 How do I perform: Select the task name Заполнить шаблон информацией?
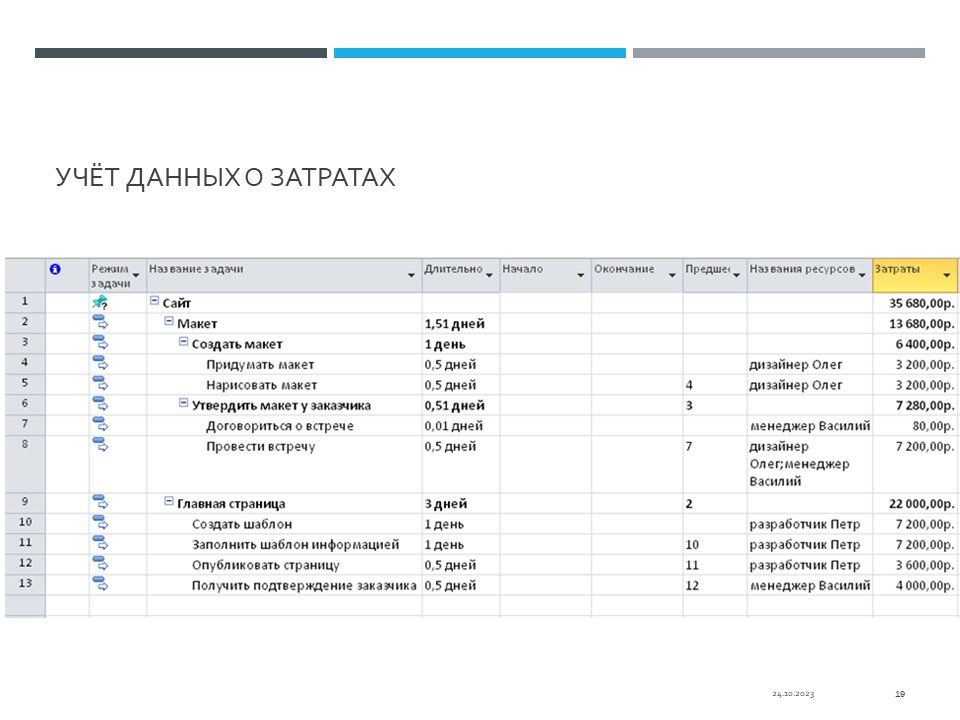[296, 545]
